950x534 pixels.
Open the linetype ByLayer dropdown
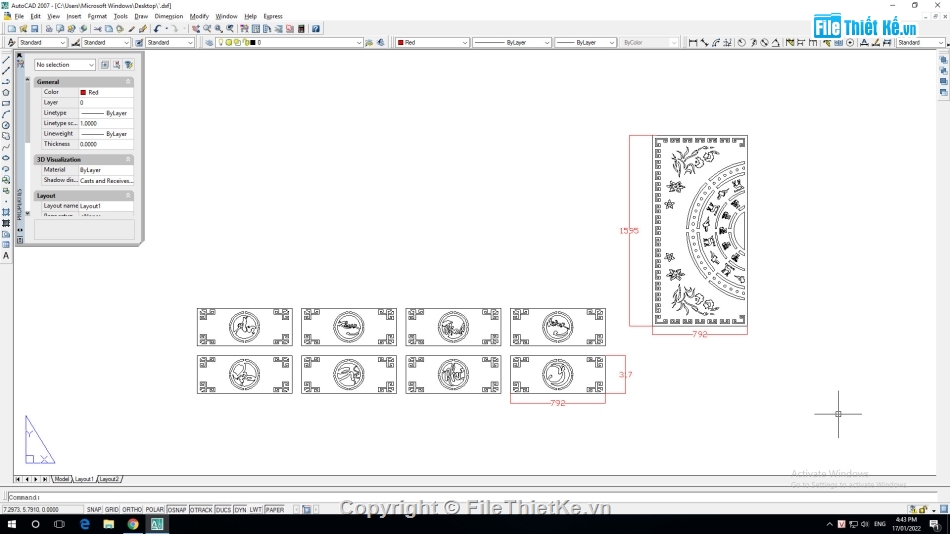point(512,42)
